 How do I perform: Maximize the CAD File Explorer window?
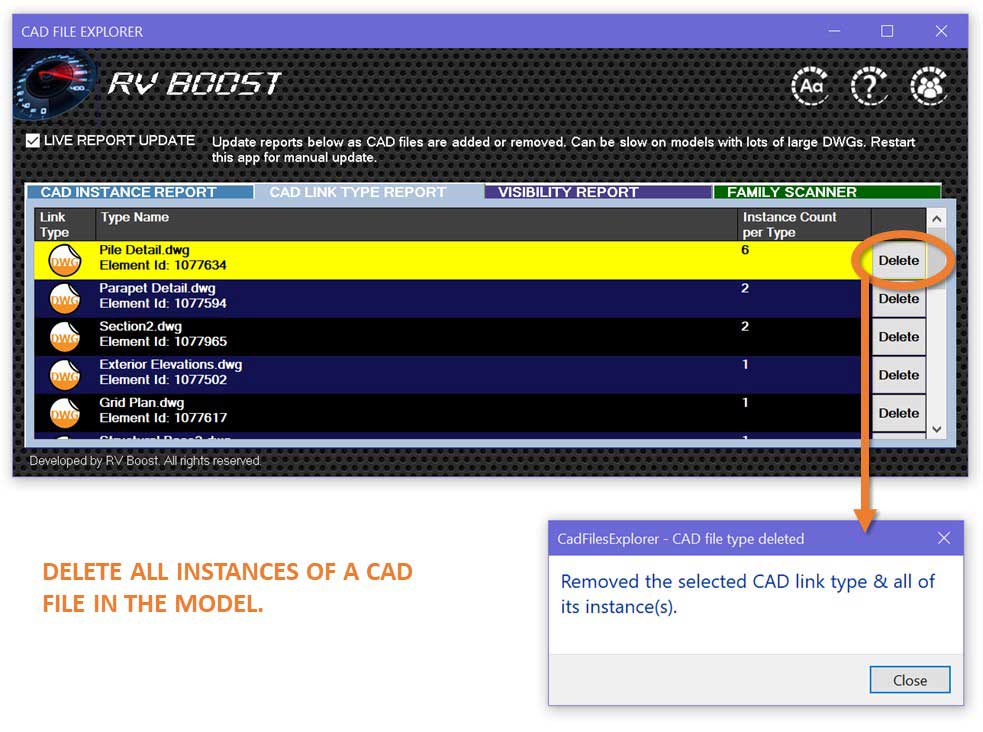pos(887,31)
